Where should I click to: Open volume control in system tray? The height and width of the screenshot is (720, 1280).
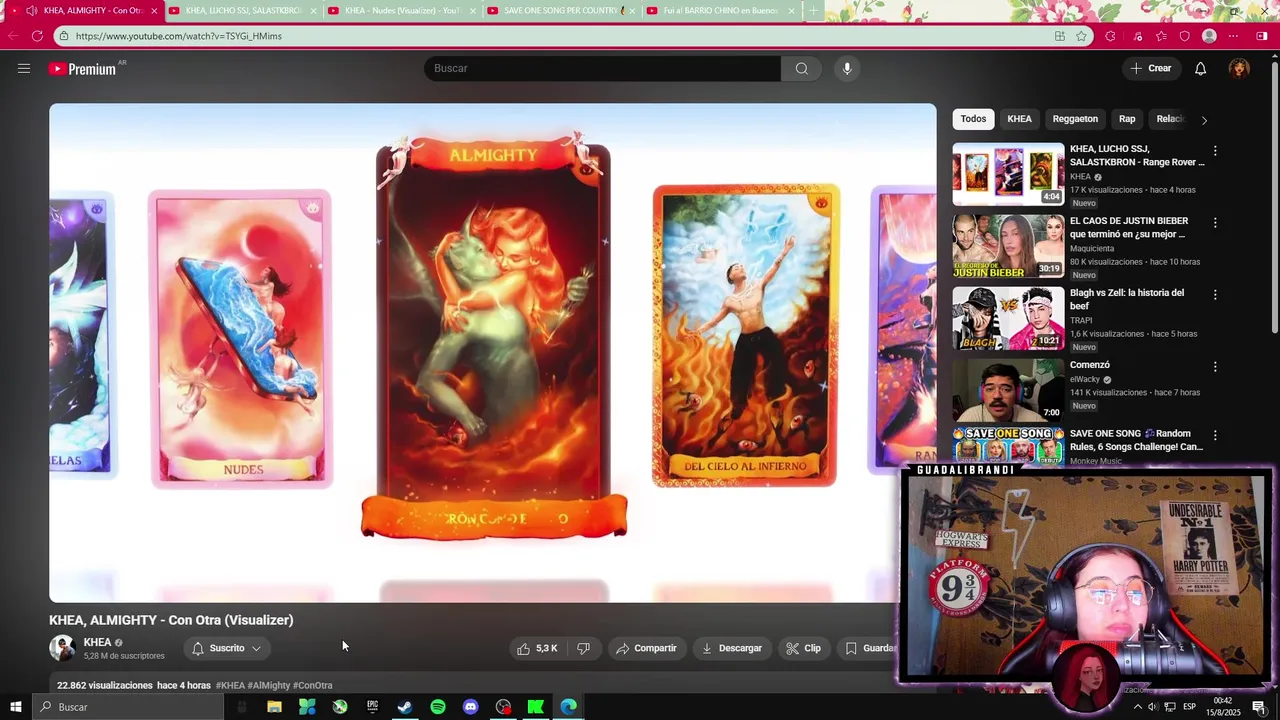[x=1153, y=707]
